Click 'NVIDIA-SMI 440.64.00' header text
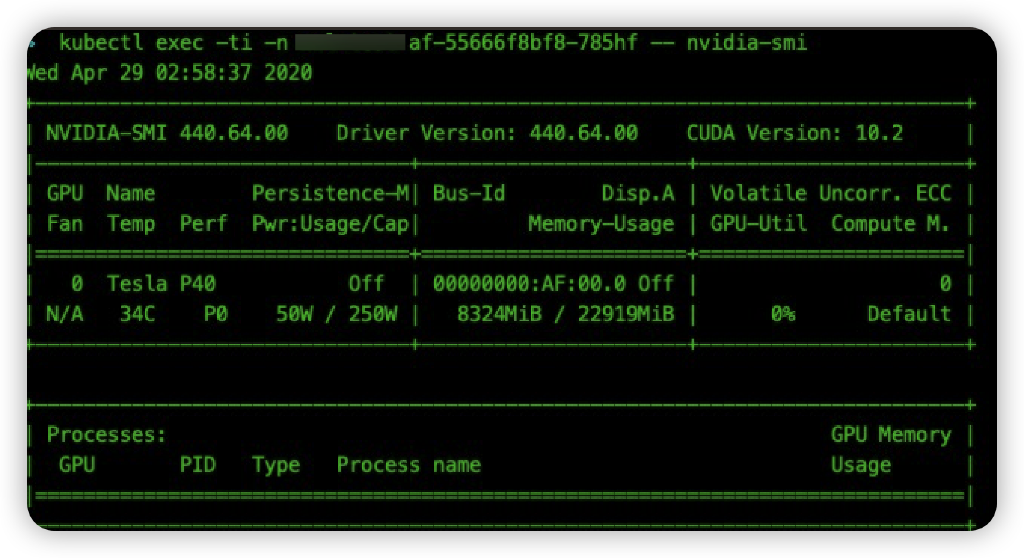1024x558 pixels. [x=167, y=133]
